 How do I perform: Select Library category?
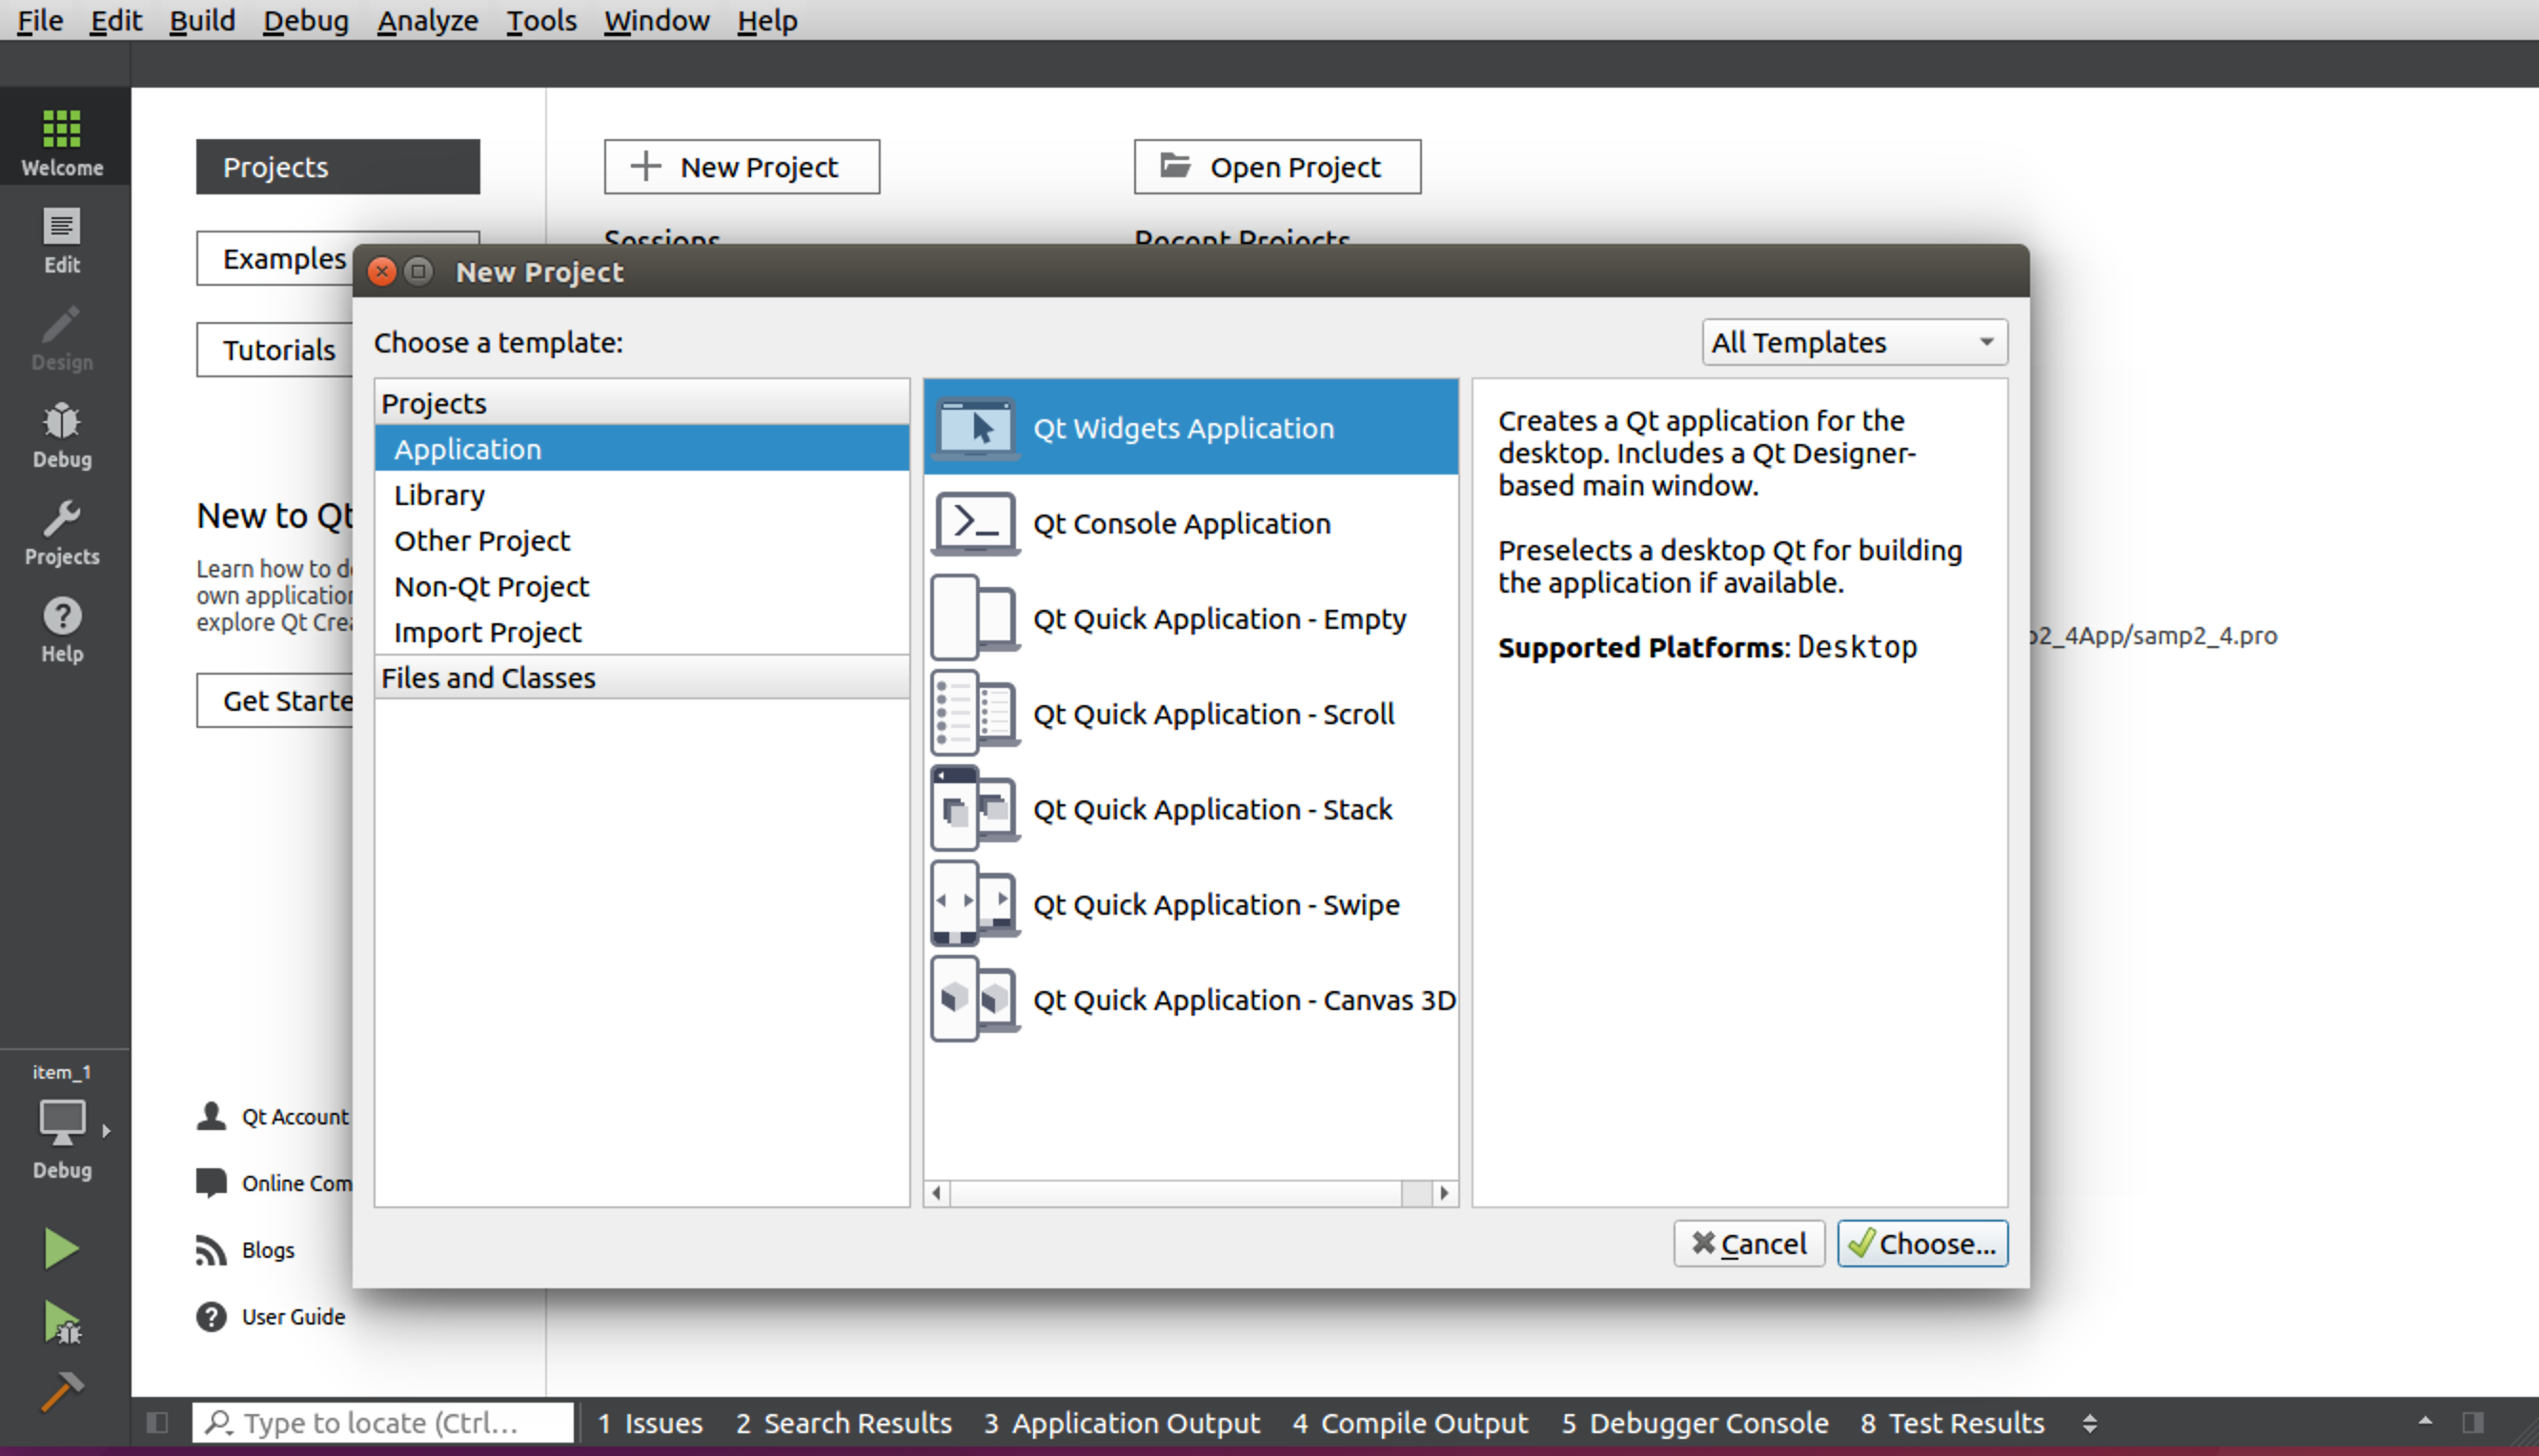642,495
